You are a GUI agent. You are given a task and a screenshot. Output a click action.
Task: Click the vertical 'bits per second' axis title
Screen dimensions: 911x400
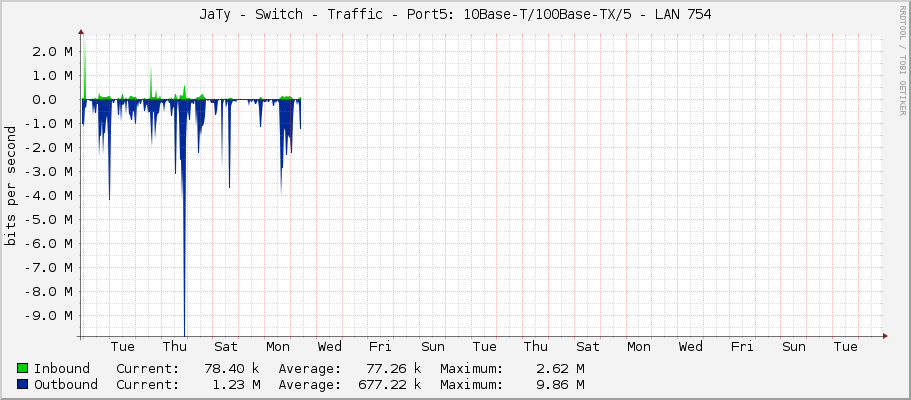pos(10,186)
